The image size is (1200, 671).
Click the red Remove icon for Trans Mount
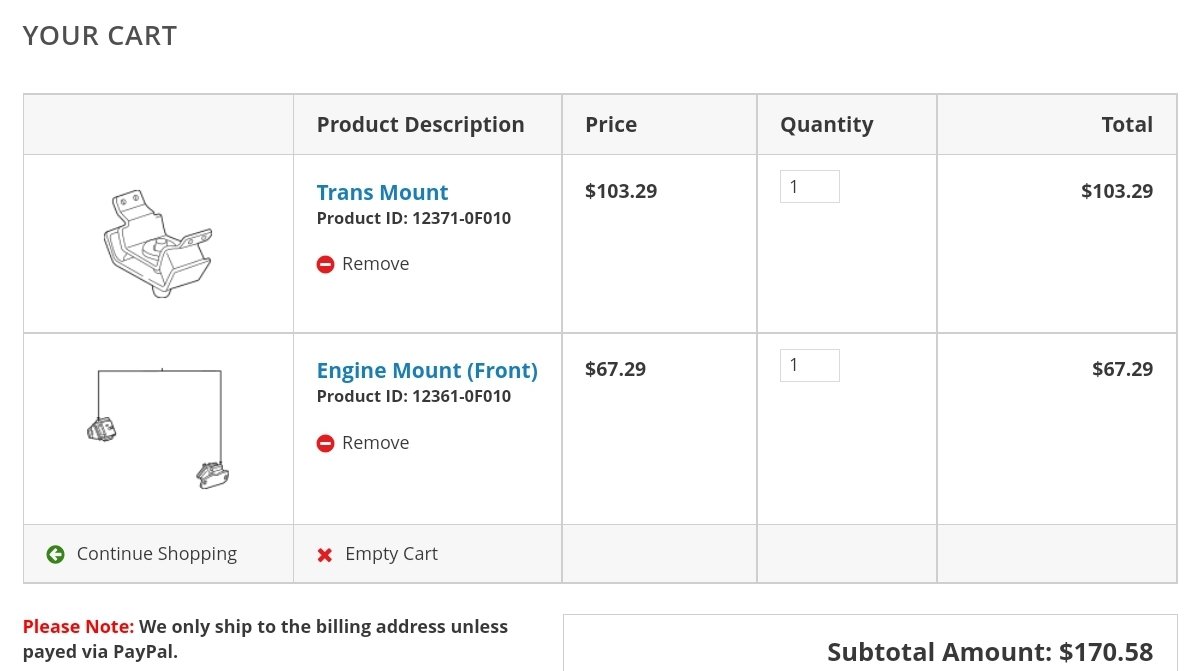(x=325, y=264)
